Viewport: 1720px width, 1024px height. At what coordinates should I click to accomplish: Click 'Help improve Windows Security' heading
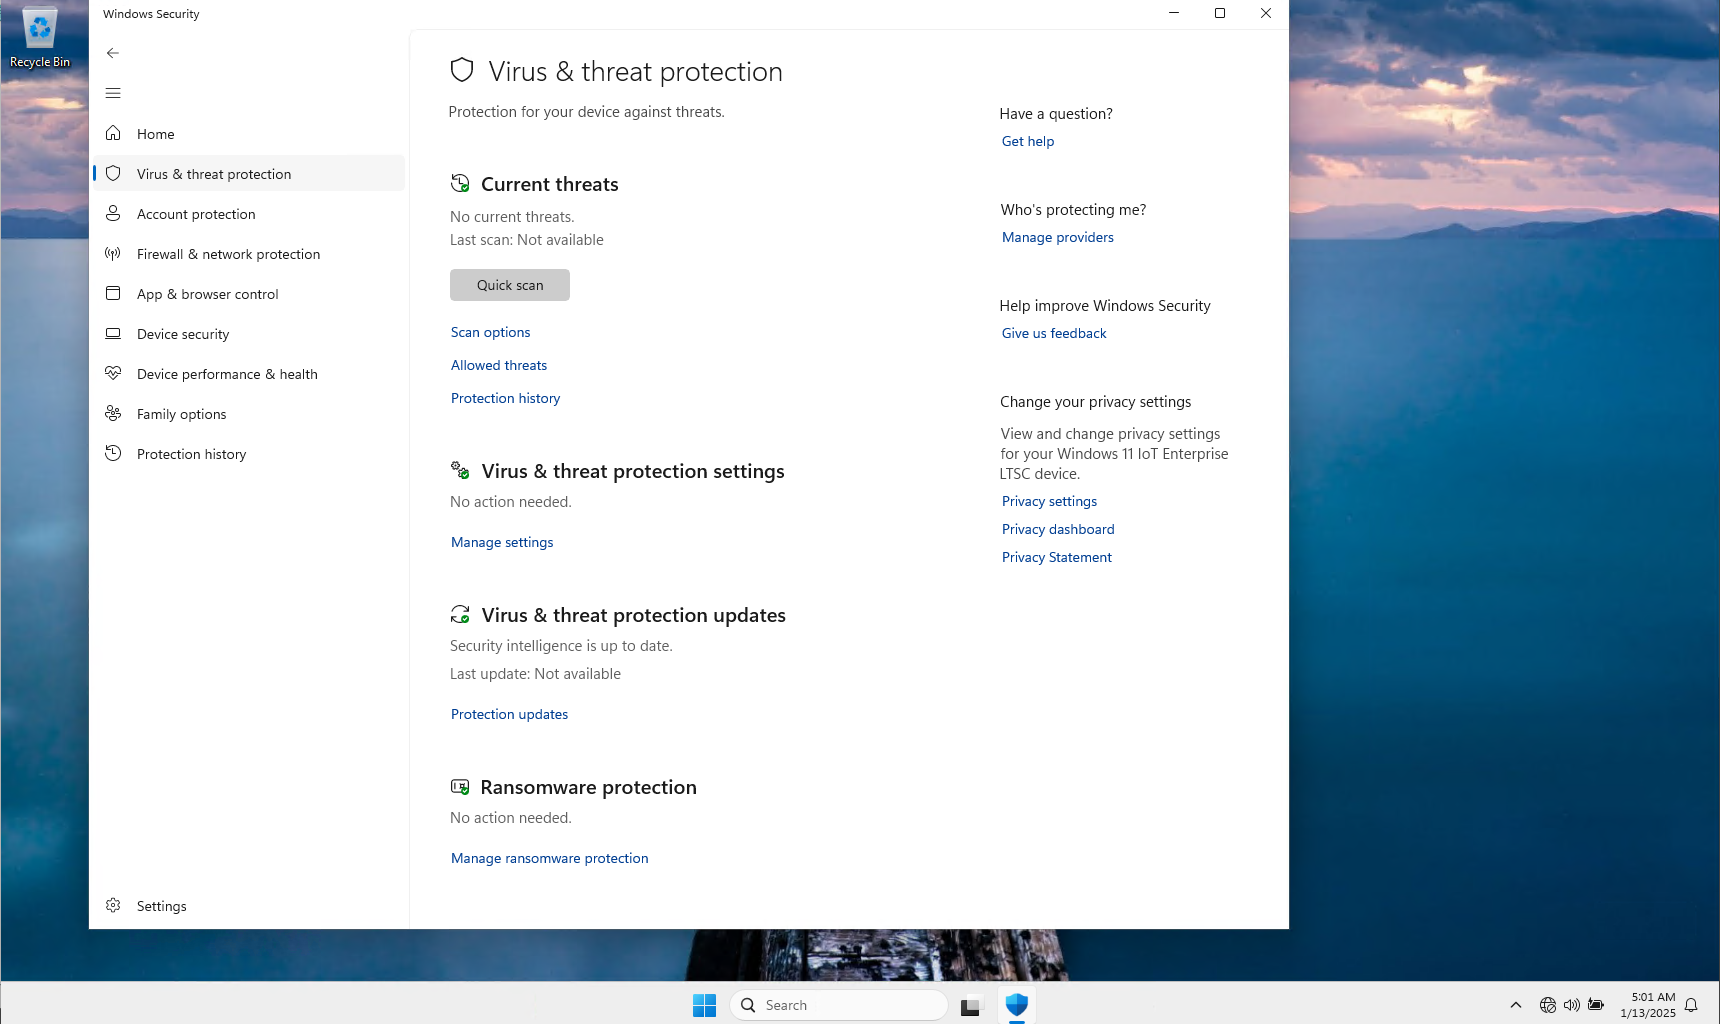click(x=1105, y=306)
